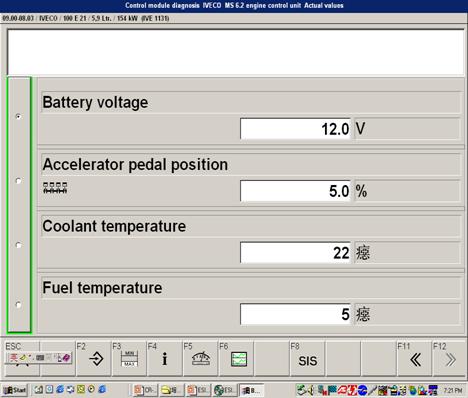
Task: Click the Battery voltage value field
Action: (x=295, y=129)
